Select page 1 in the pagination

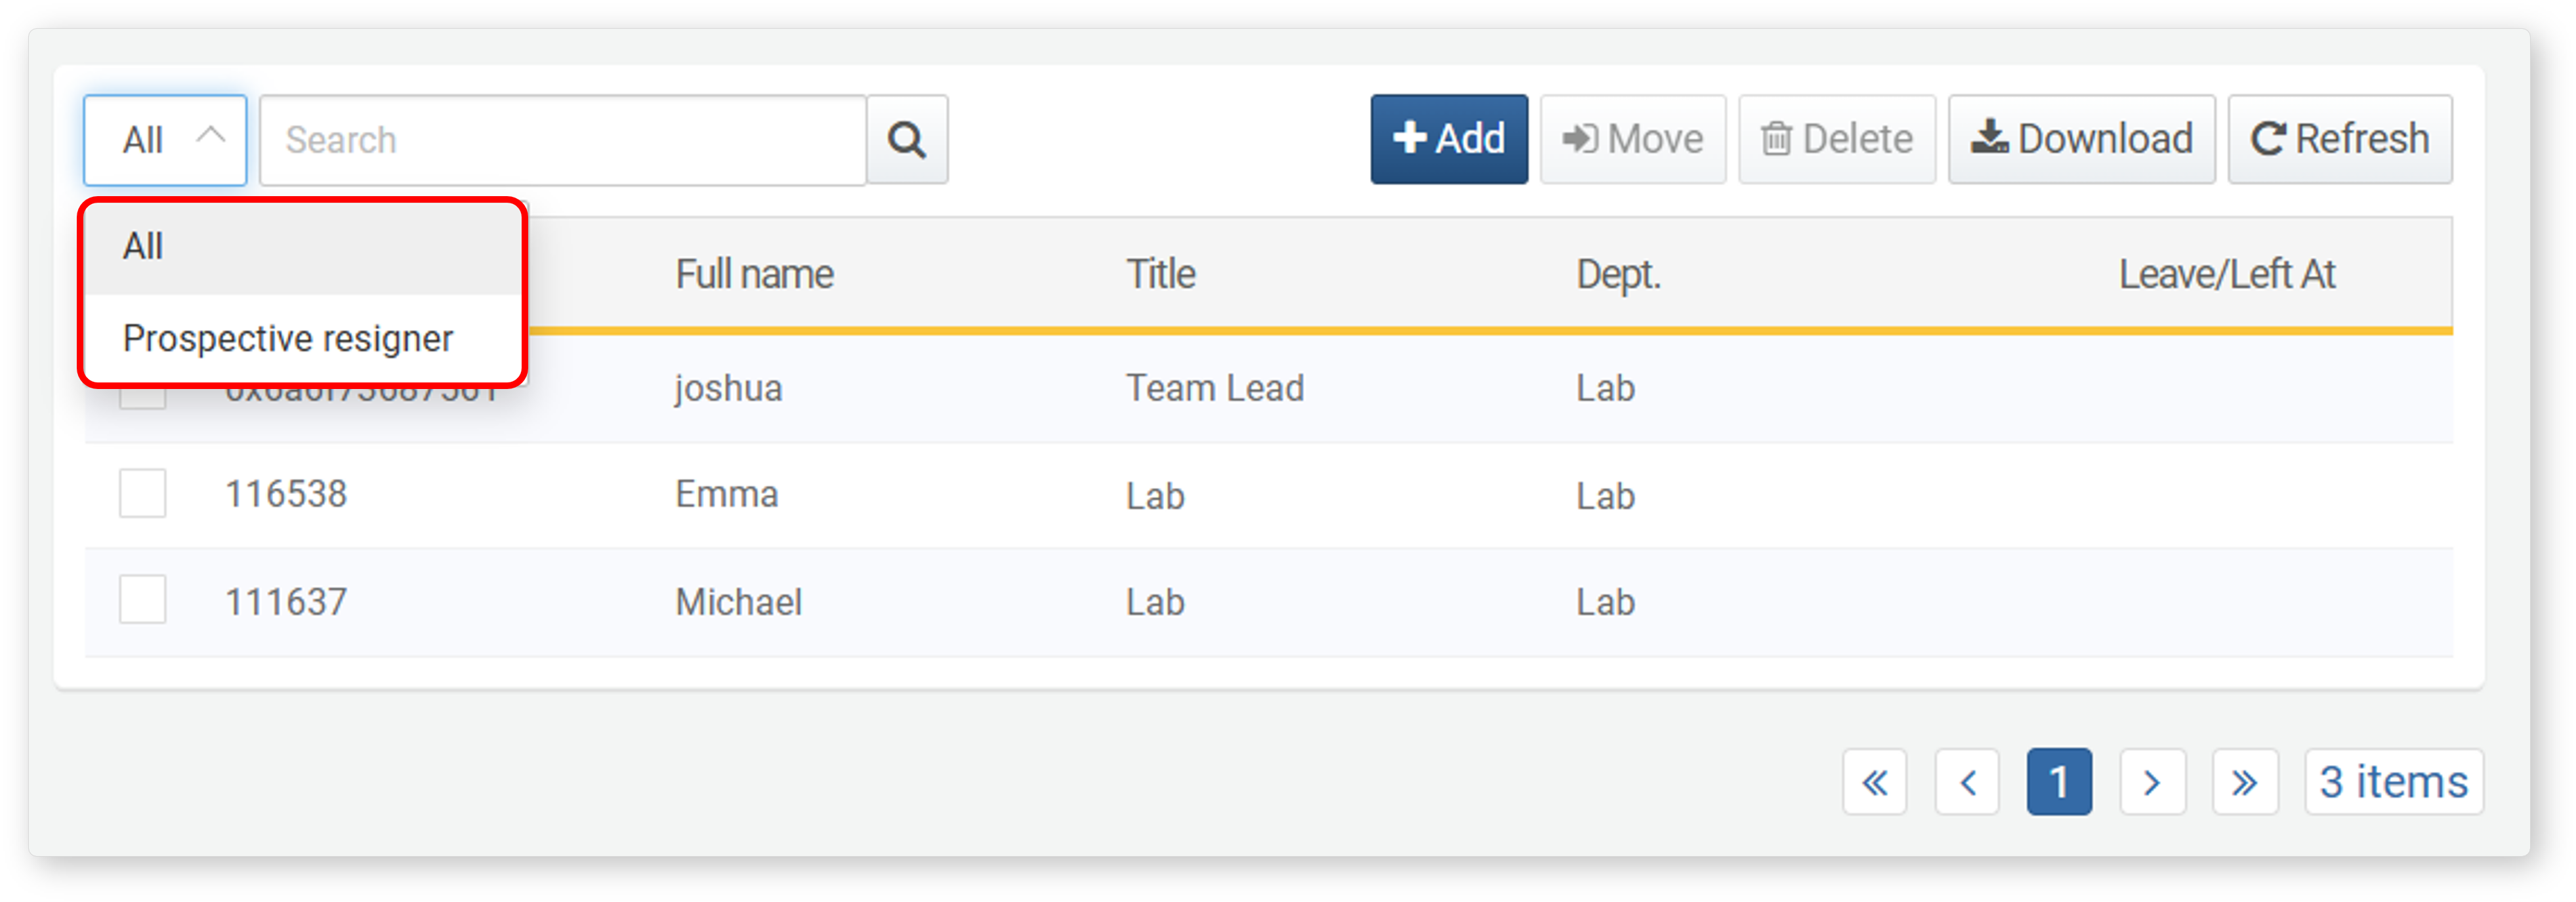tap(2059, 781)
